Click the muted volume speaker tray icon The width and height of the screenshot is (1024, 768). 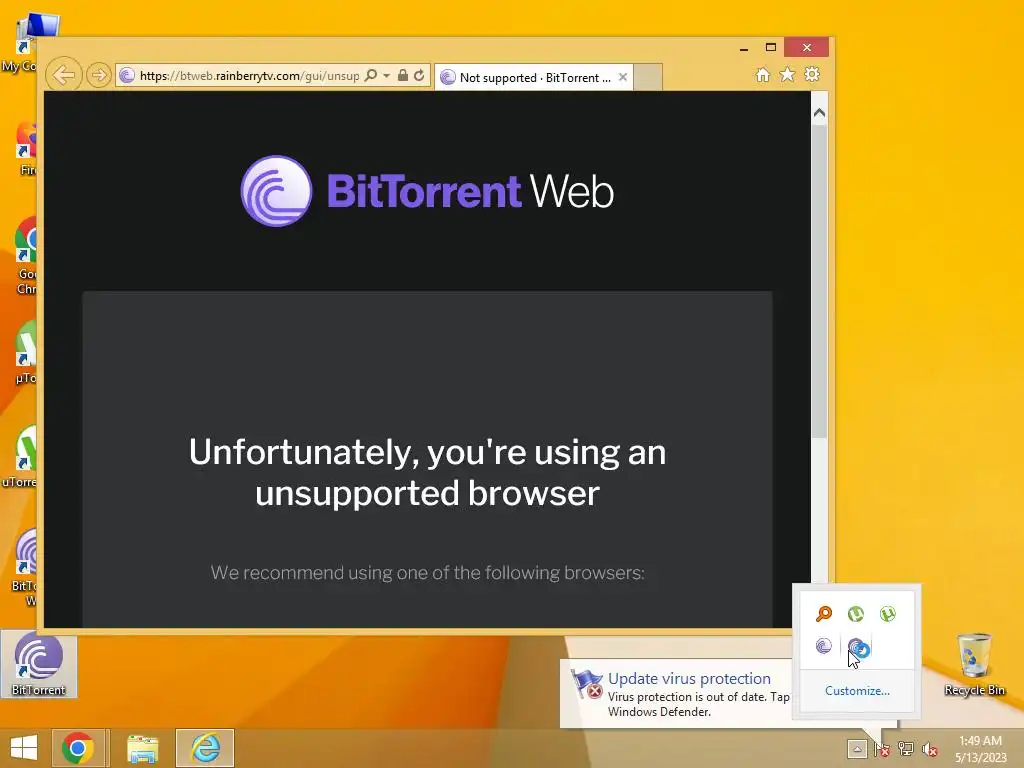tap(929, 748)
